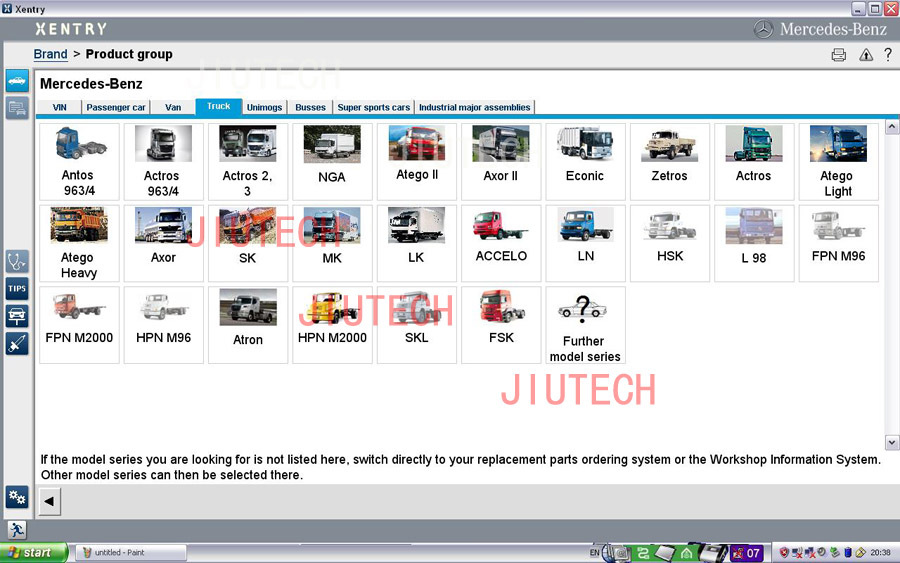
Task: Open the HPN M2000 model series
Action: tap(332, 325)
